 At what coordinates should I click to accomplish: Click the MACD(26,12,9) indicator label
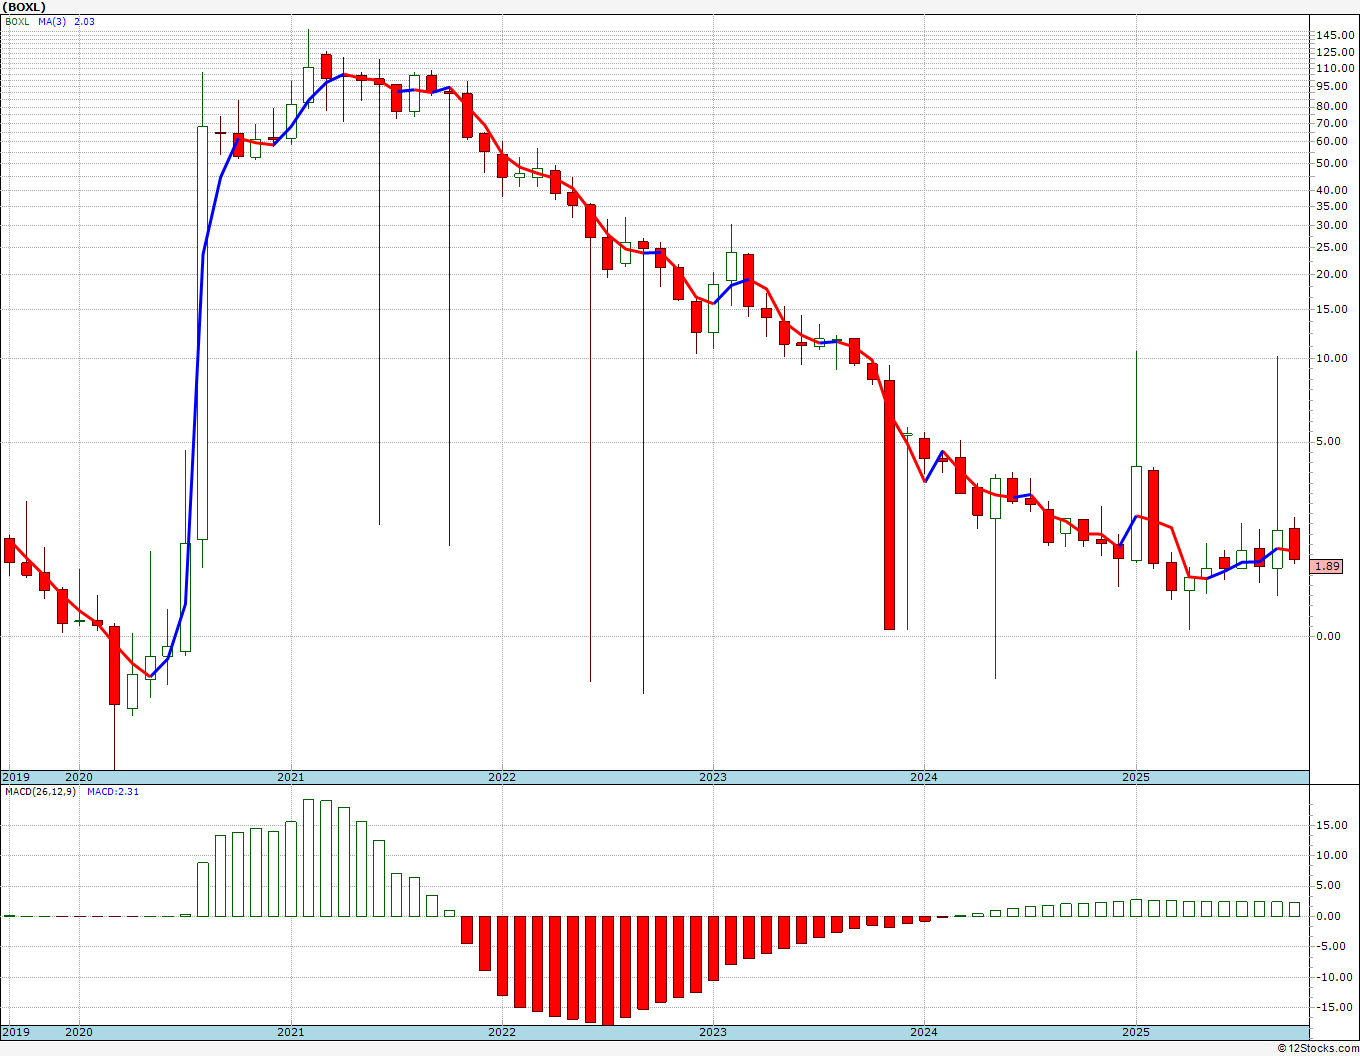click(x=40, y=792)
